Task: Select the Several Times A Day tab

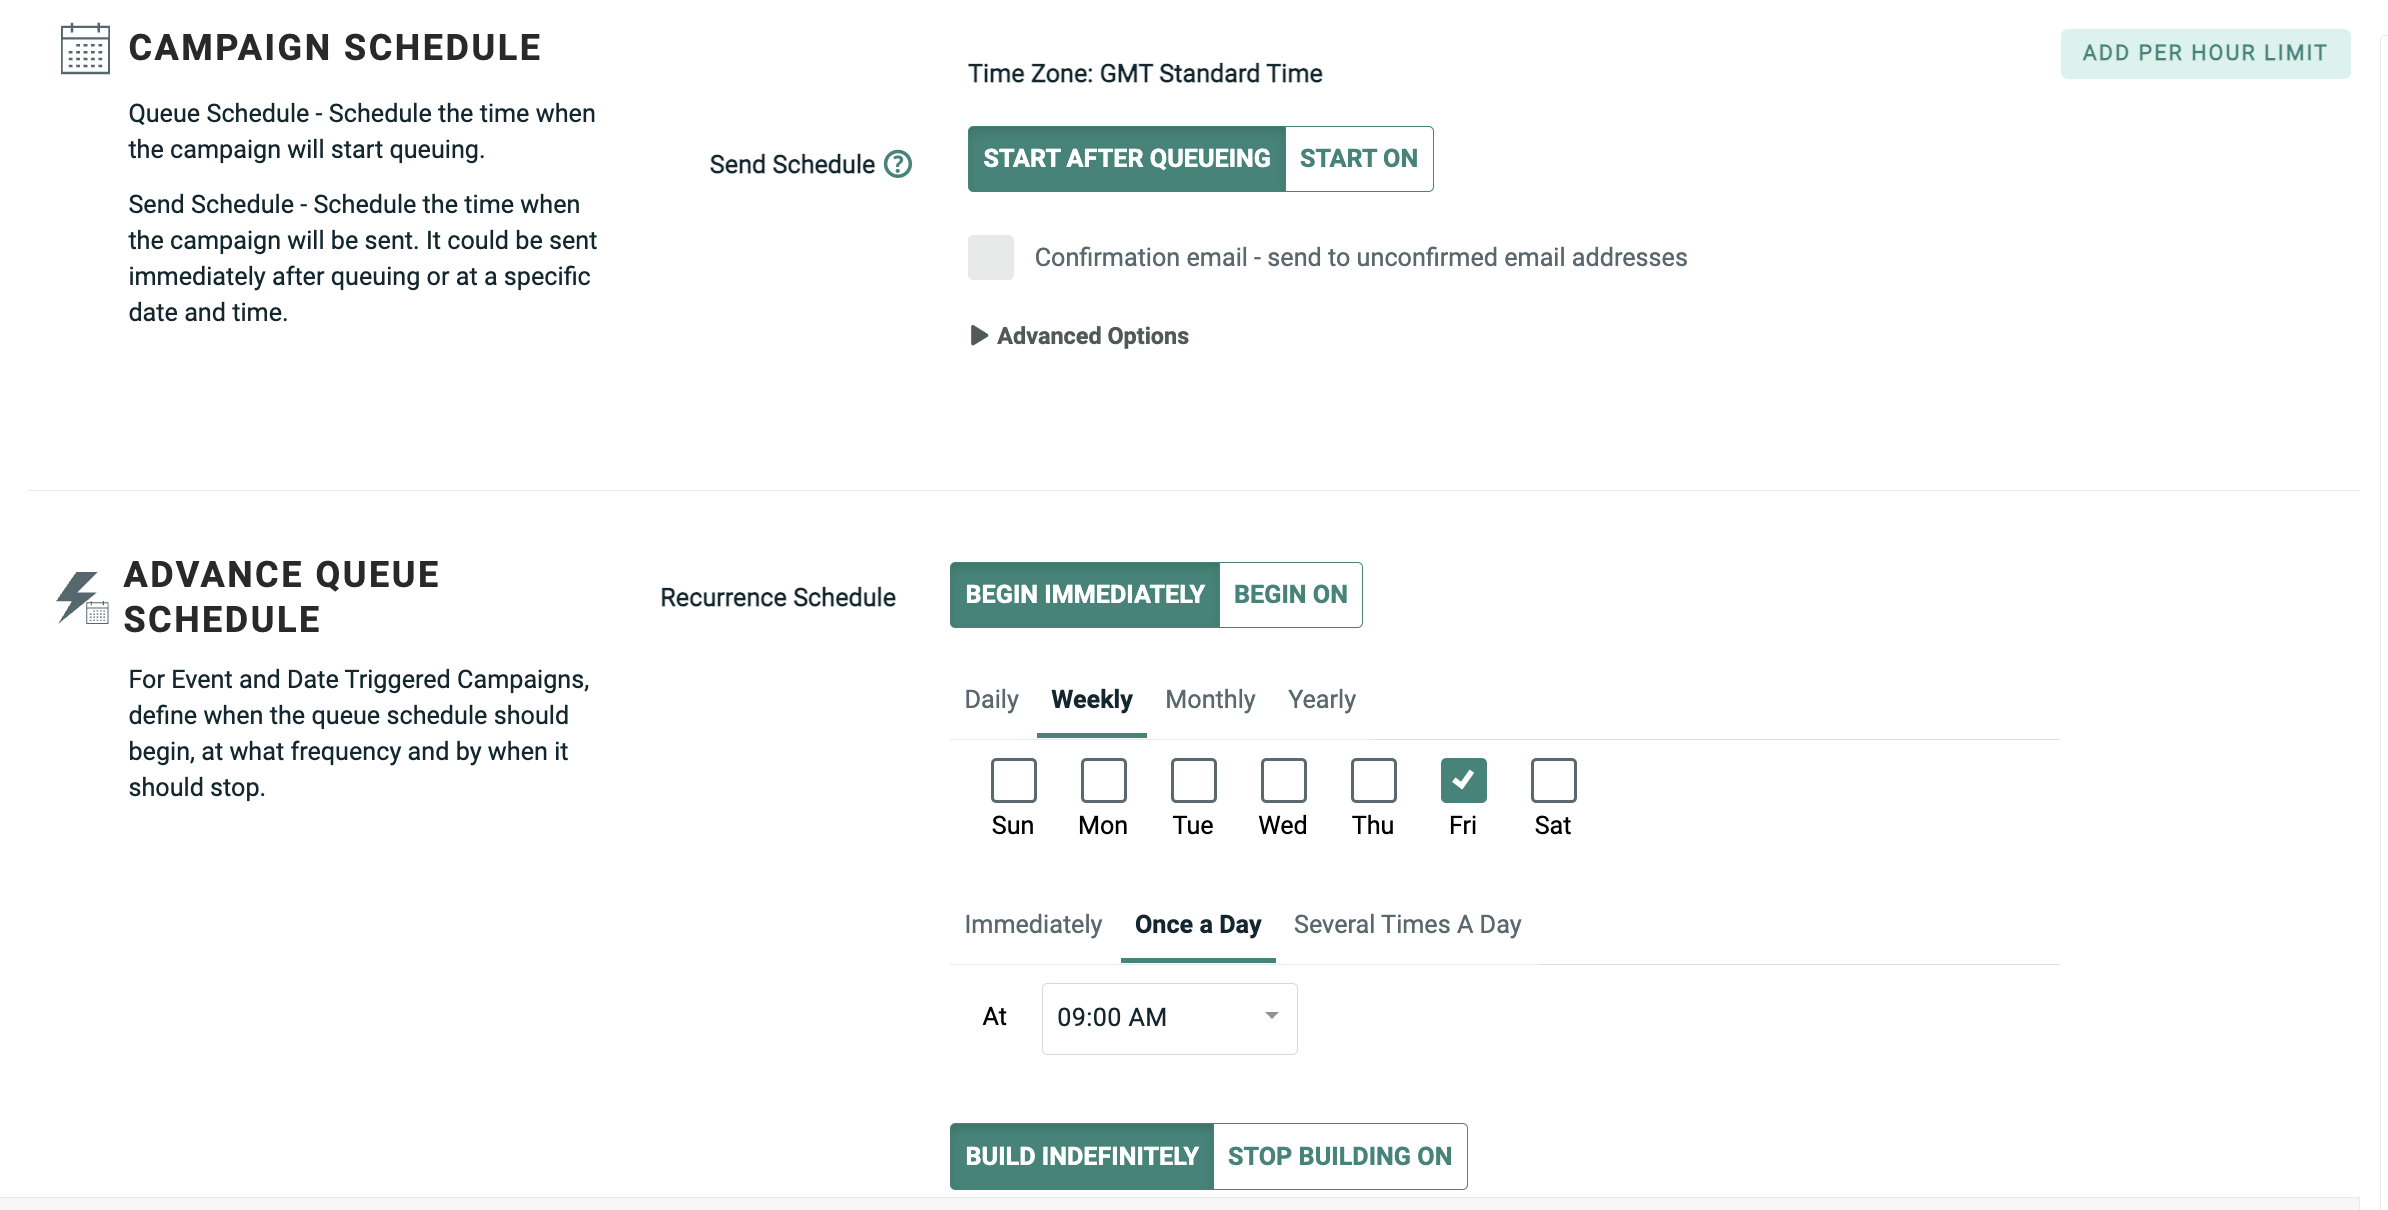Action: tap(1407, 924)
